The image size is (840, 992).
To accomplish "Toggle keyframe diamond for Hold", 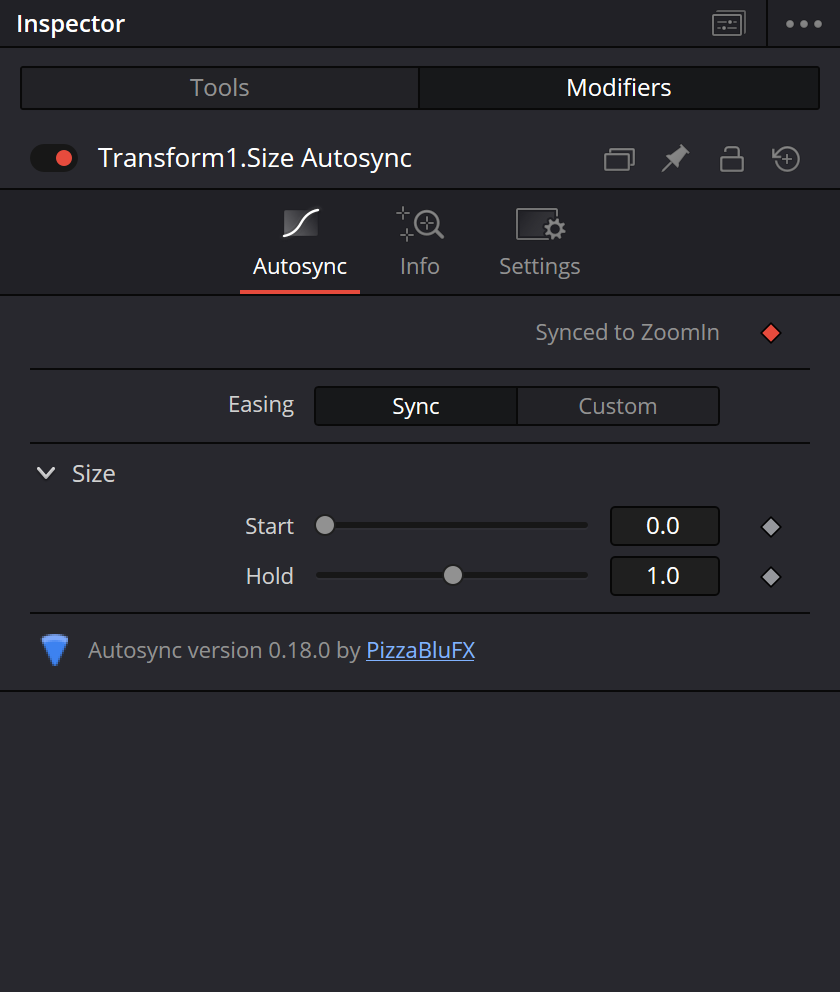I will (770, 576).
